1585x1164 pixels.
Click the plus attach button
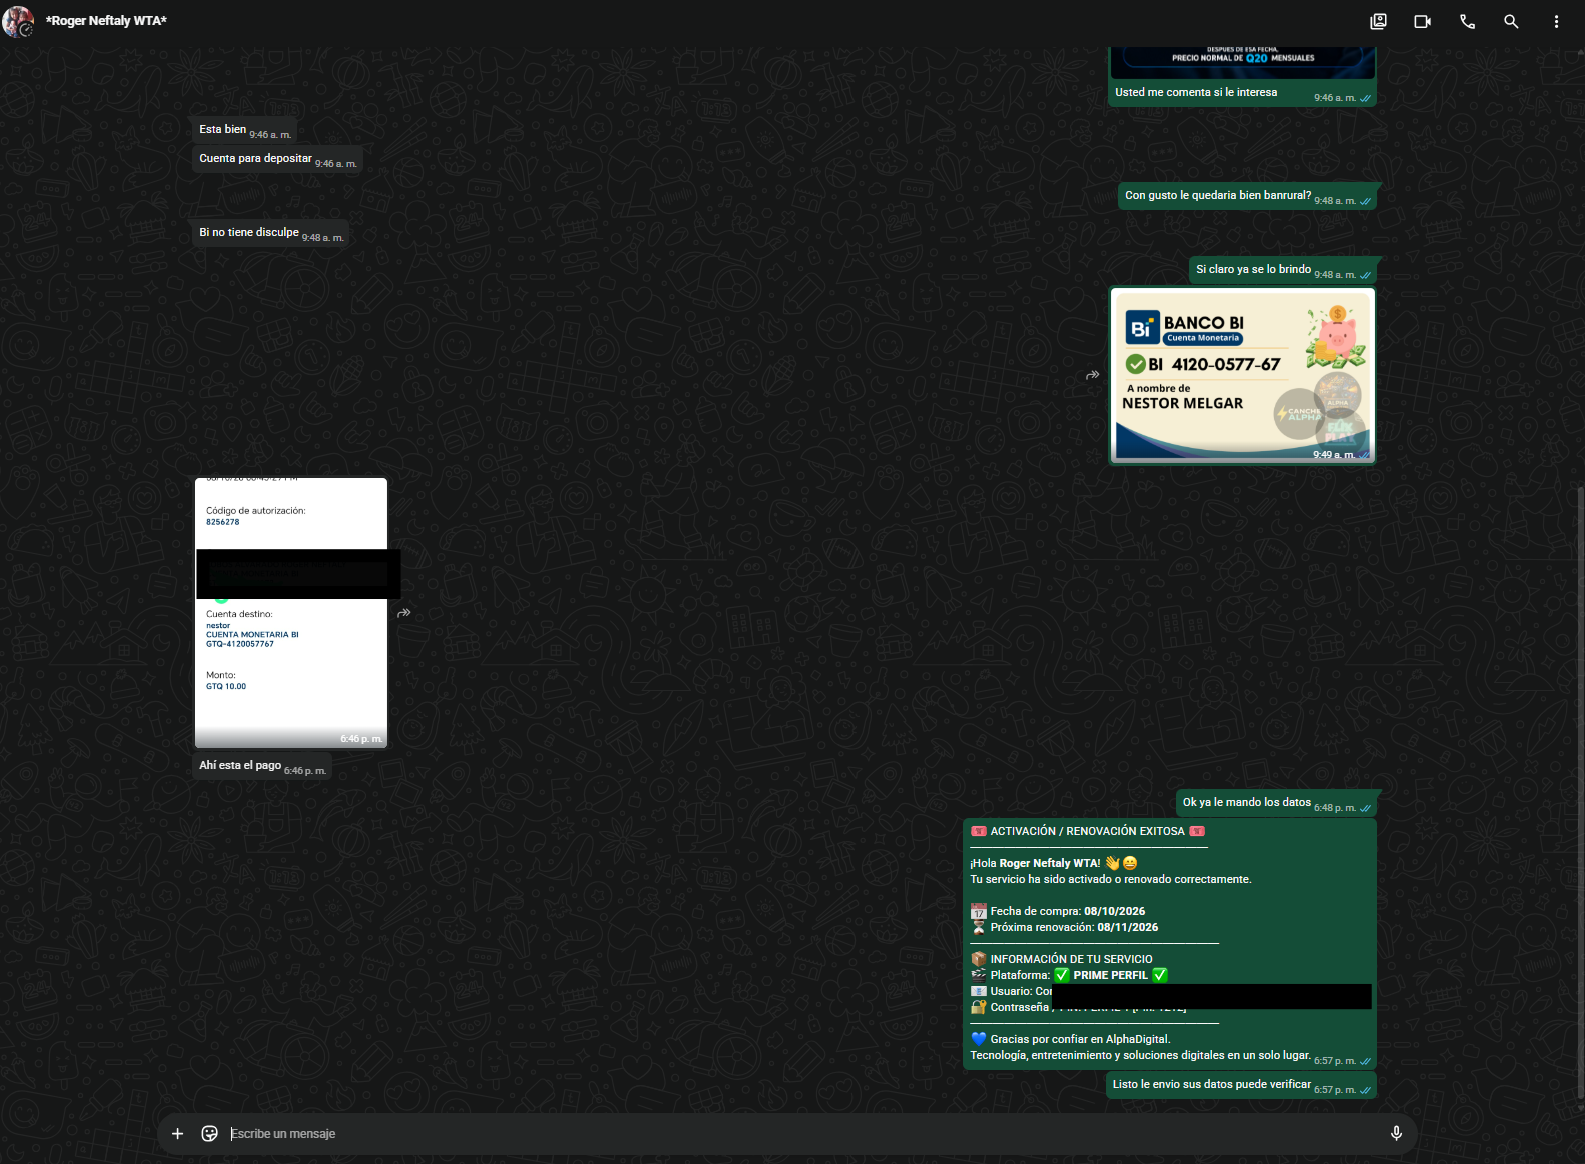[x=178, y=1133]
